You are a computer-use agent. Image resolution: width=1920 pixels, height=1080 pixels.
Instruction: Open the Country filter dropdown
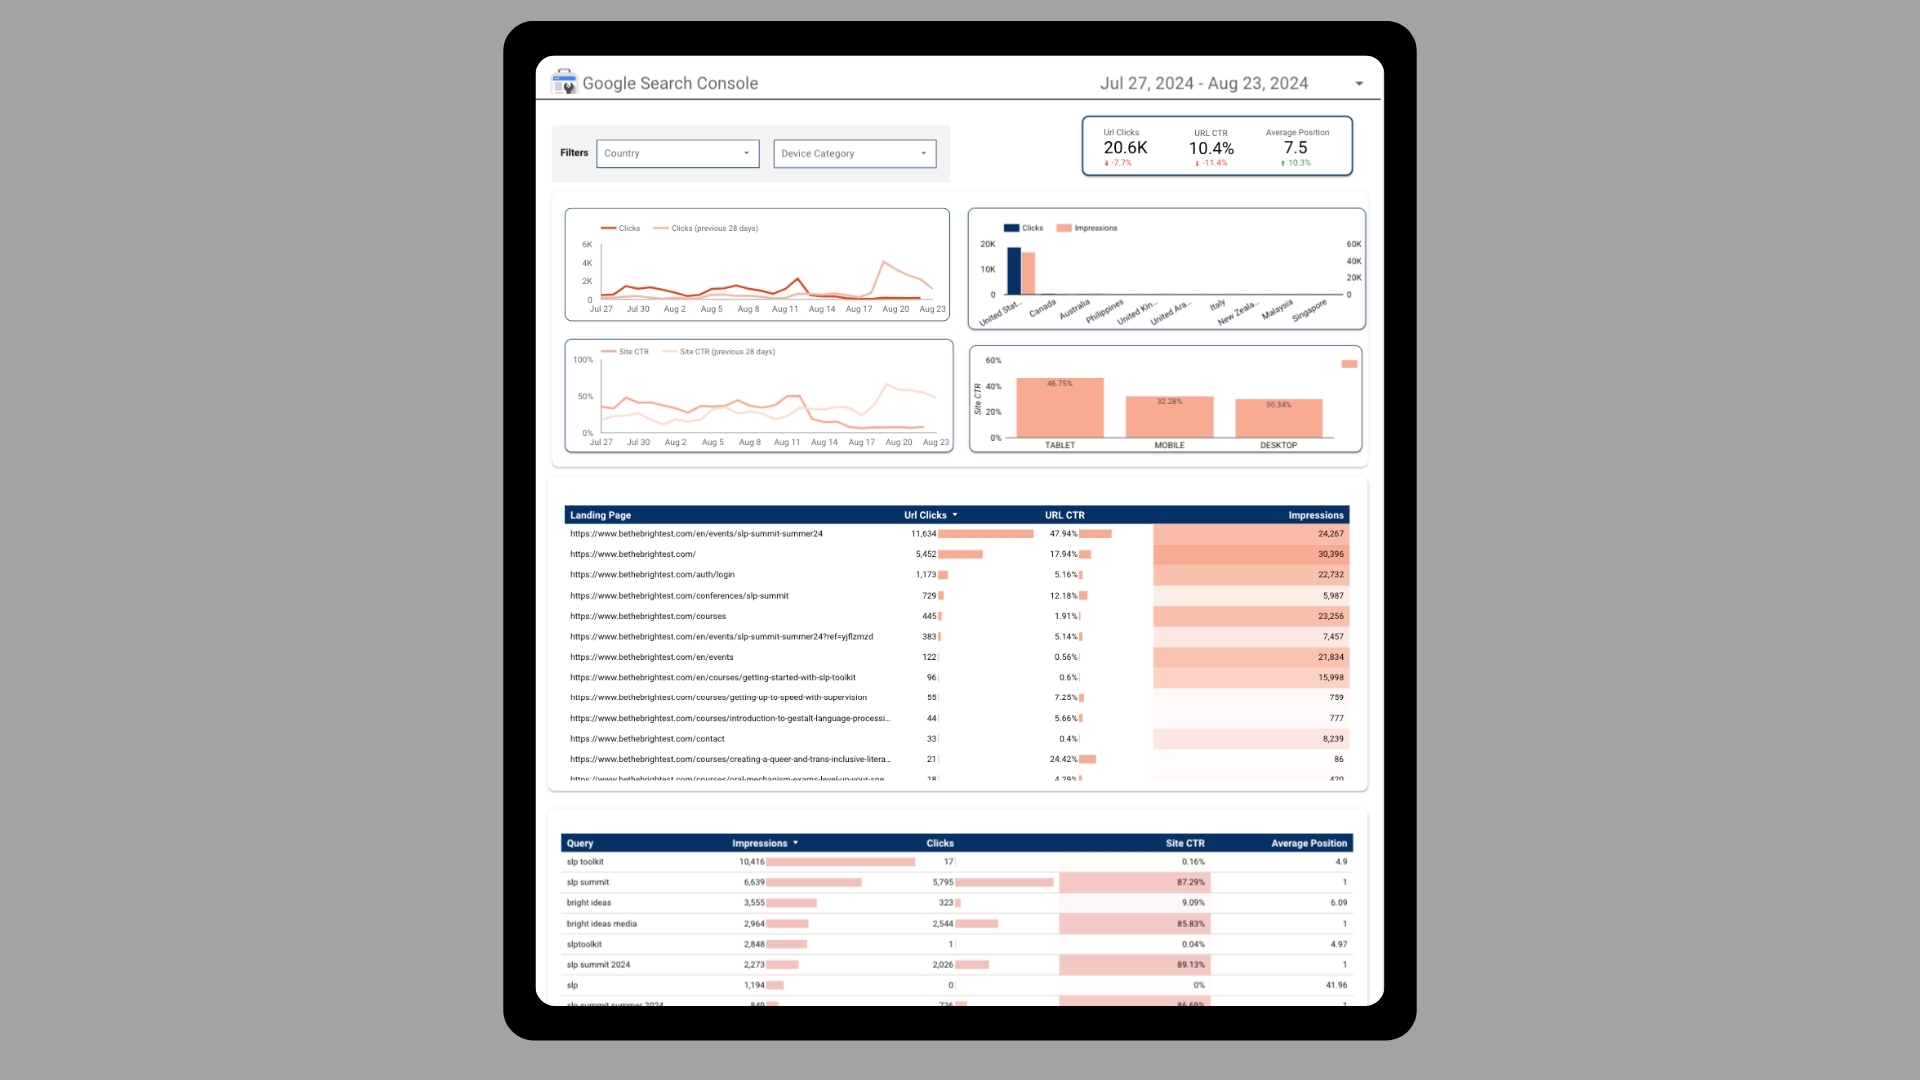[676, 153]
